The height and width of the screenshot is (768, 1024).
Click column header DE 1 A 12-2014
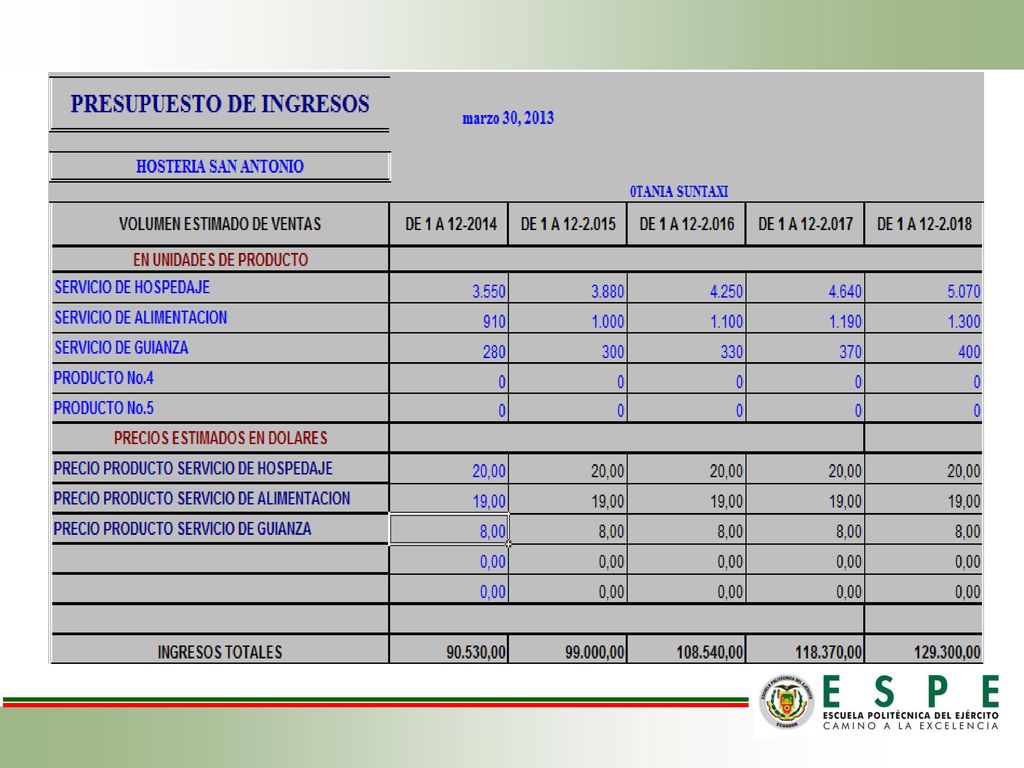[451, 224]
